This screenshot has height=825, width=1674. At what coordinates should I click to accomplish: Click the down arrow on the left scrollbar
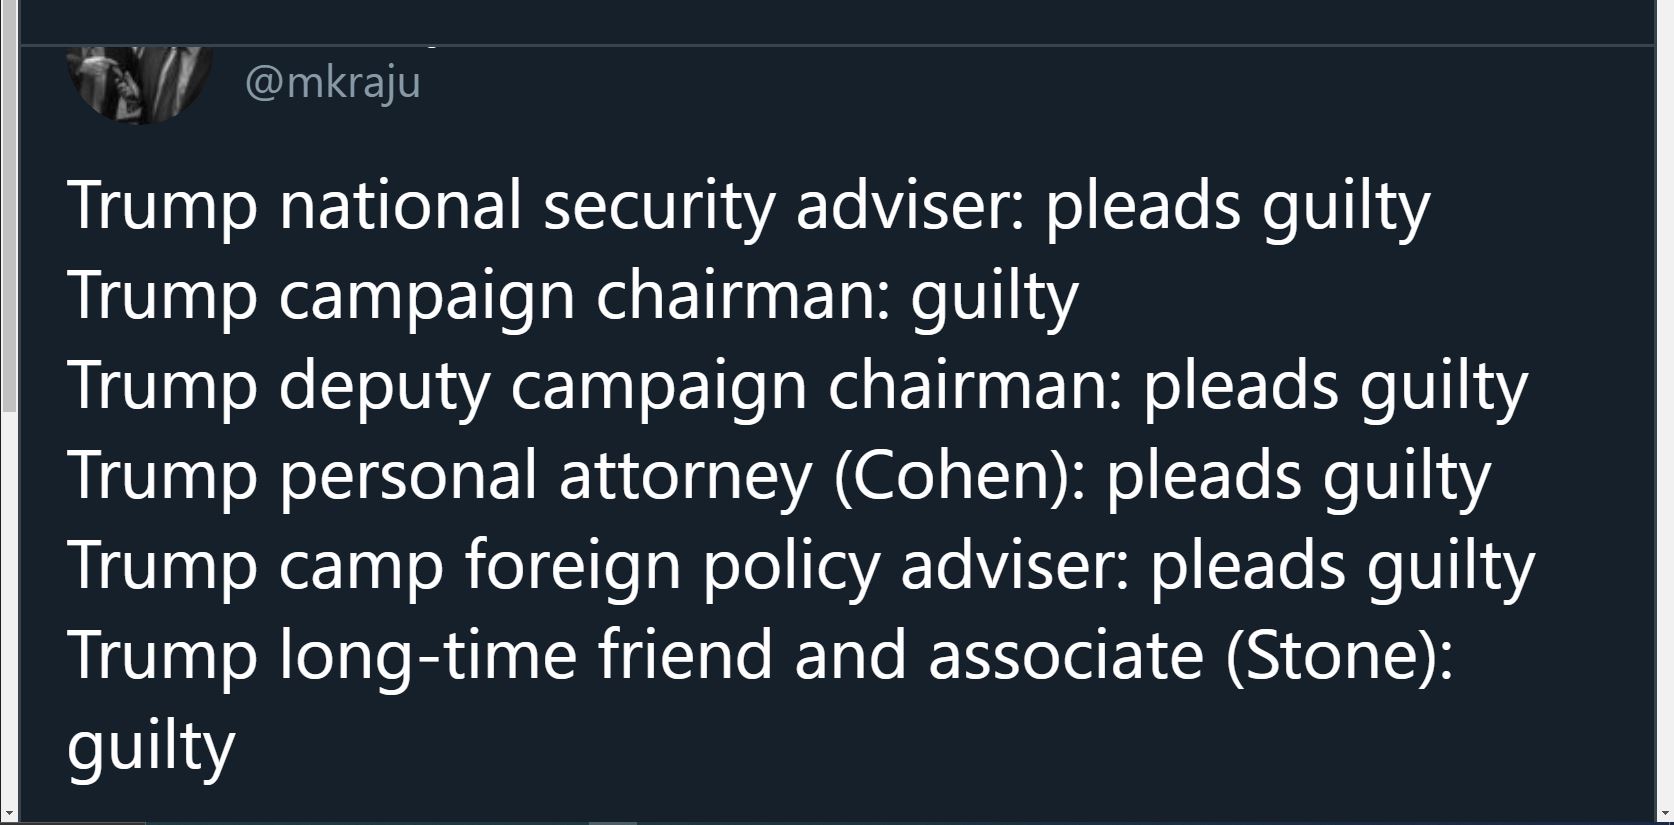click(x=8, y=811)
